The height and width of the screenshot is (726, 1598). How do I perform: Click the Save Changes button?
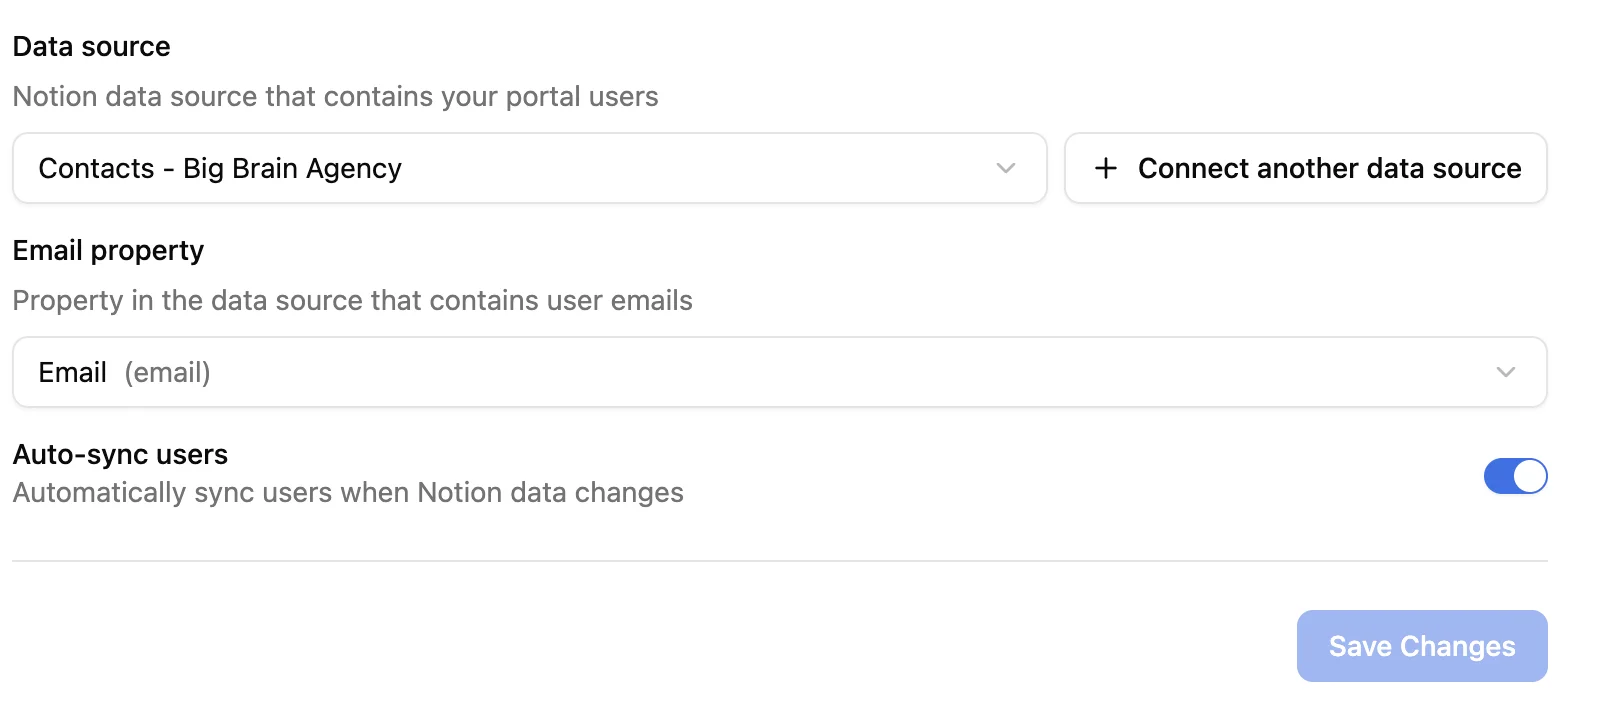pyautogui.click(x=1421, y=646)
